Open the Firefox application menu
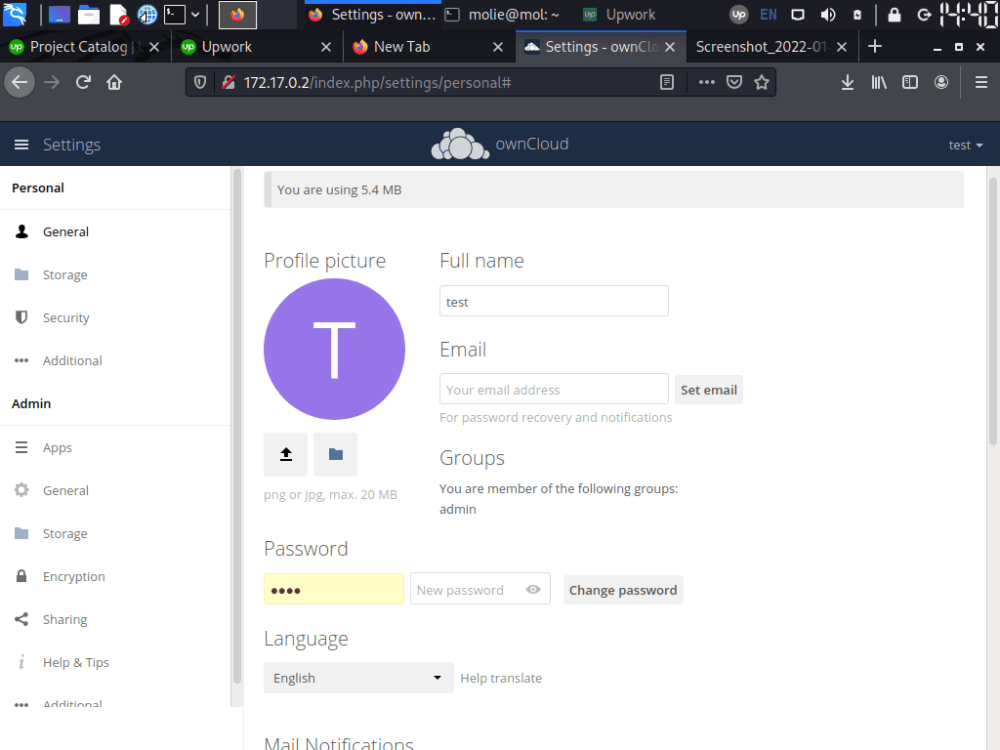This screenshot has width=1000, height=750. [982, 82]
